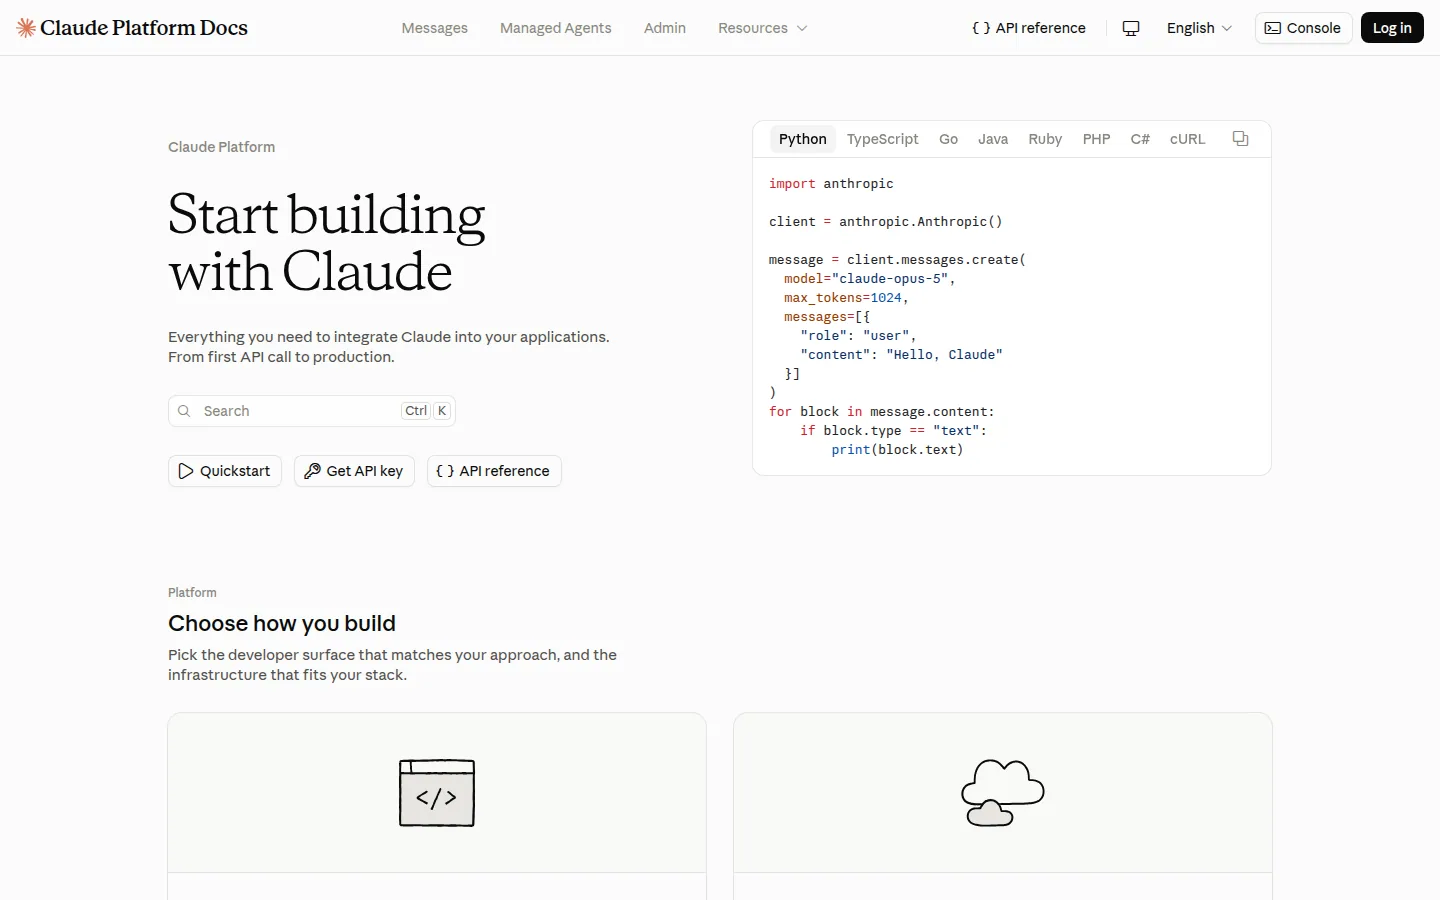Go to Managed Agents section
The image size is (1440, 900).
555,28
